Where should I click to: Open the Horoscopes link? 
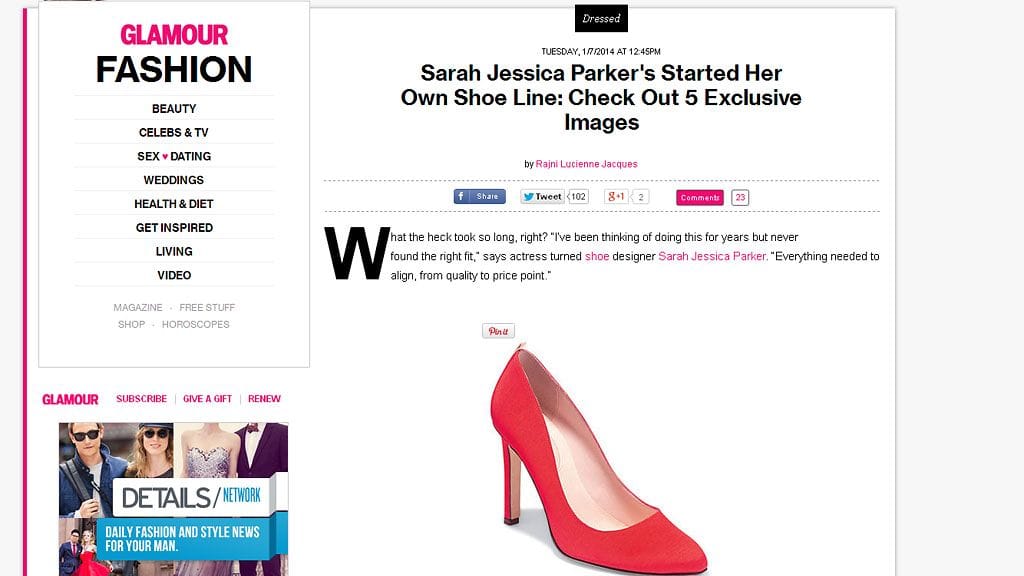195,325
